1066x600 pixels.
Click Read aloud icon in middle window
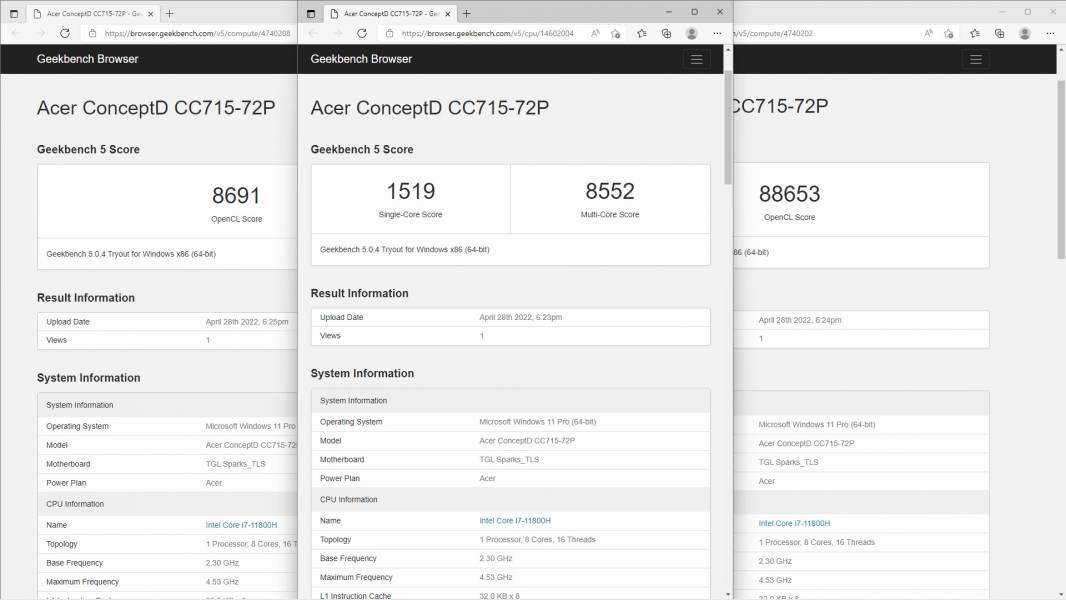[x=596, y=33]
